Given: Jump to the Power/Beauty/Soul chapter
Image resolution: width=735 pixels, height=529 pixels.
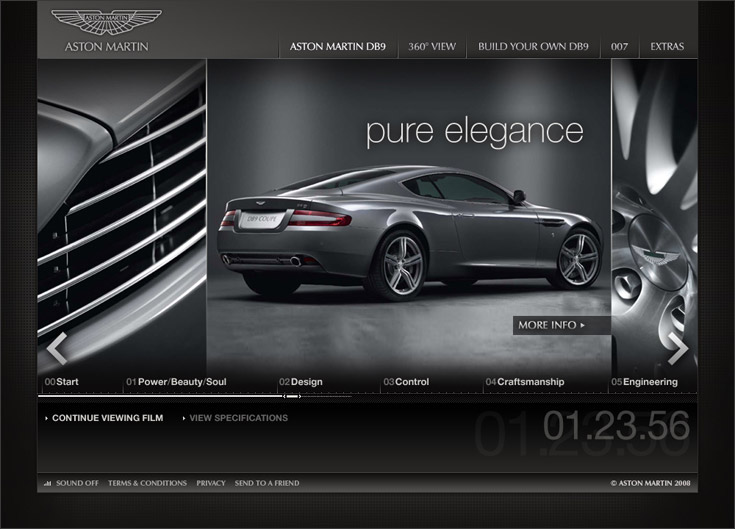Looking at the screenshot, I should click(176, 382).
